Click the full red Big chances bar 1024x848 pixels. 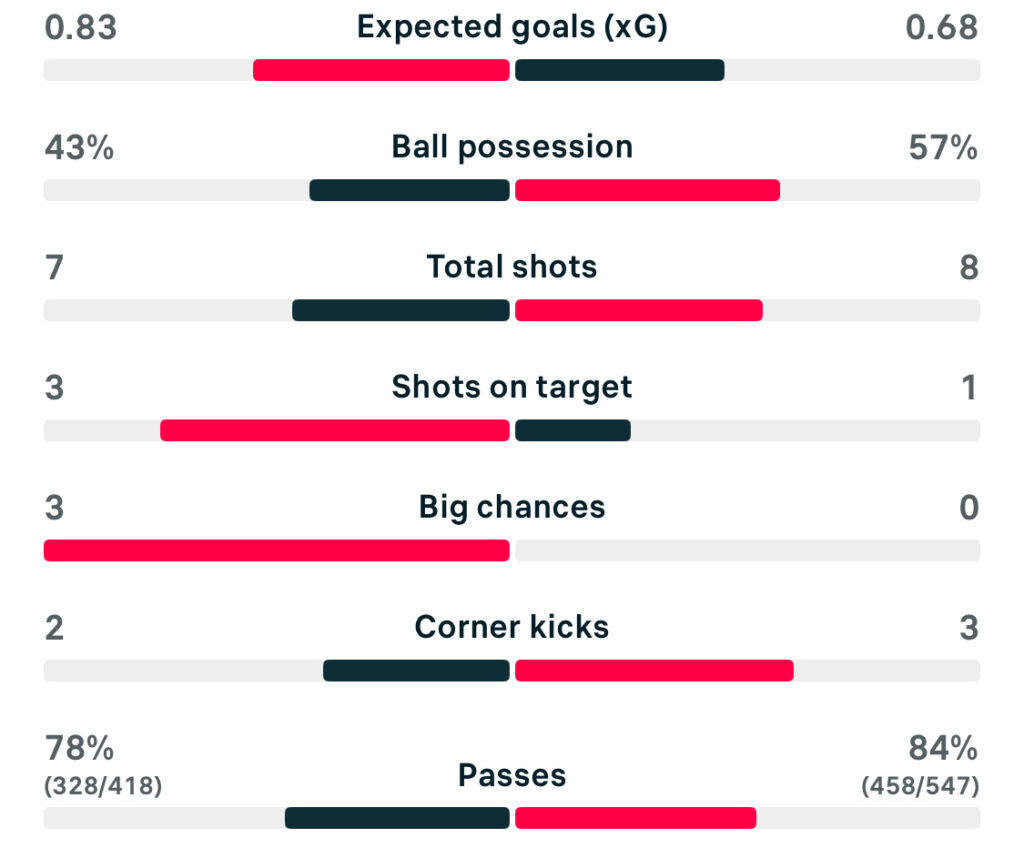coord(276,550)
